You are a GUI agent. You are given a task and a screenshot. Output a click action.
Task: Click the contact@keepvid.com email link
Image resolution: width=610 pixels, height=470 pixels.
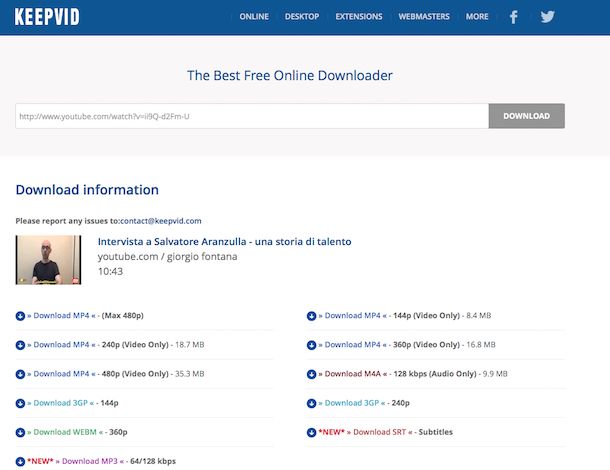click(161, 220)
